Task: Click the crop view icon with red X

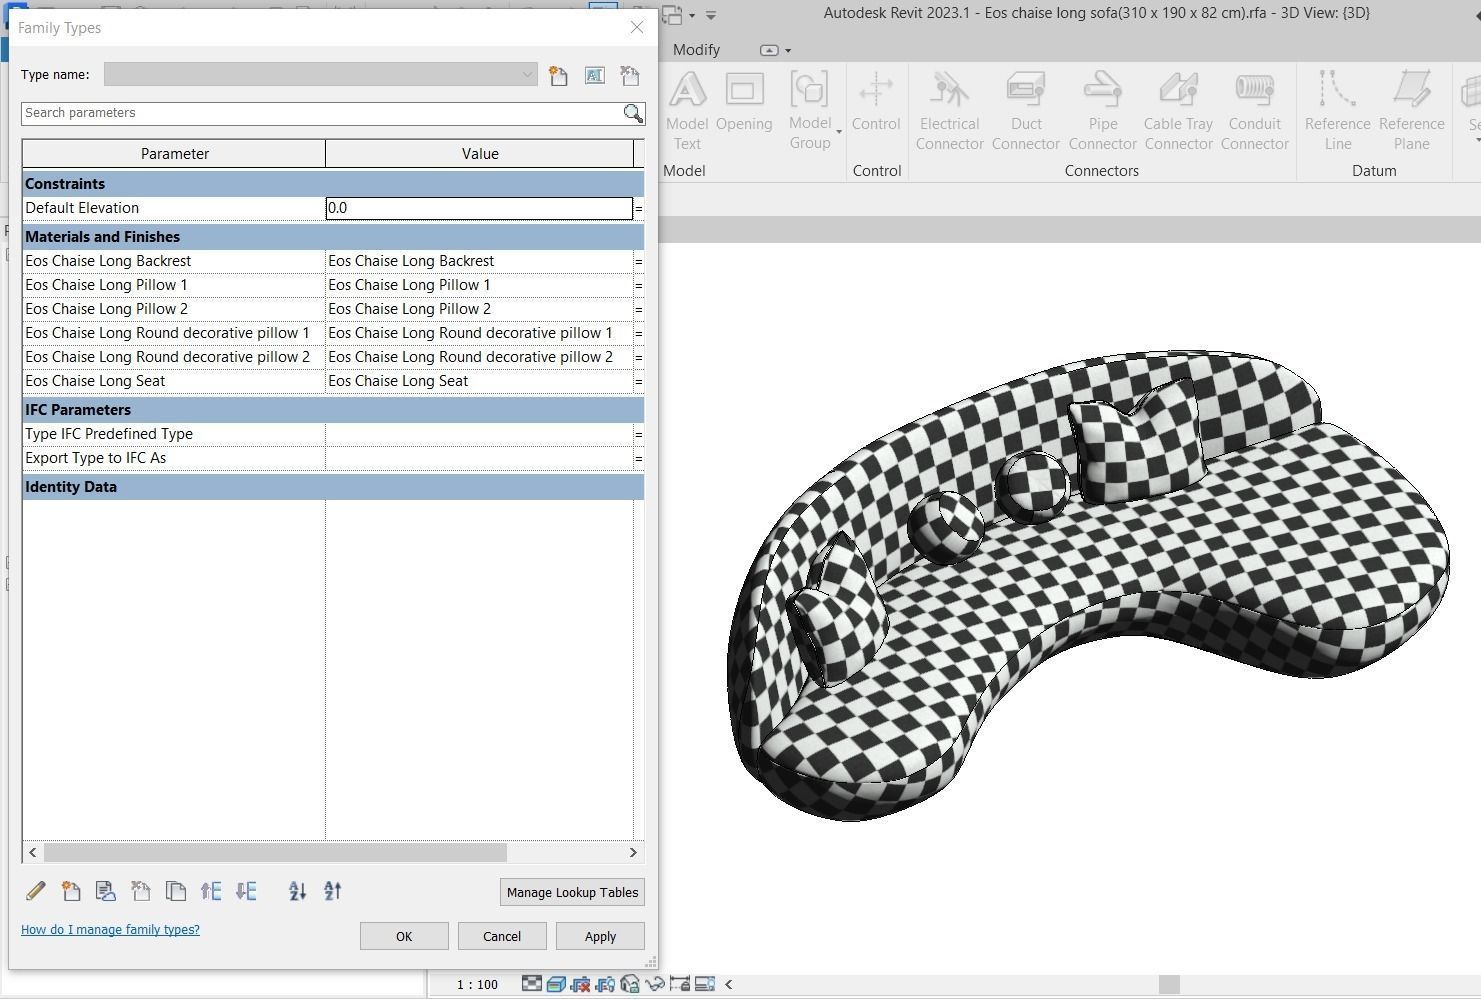Action: click(x=580, y=984)
